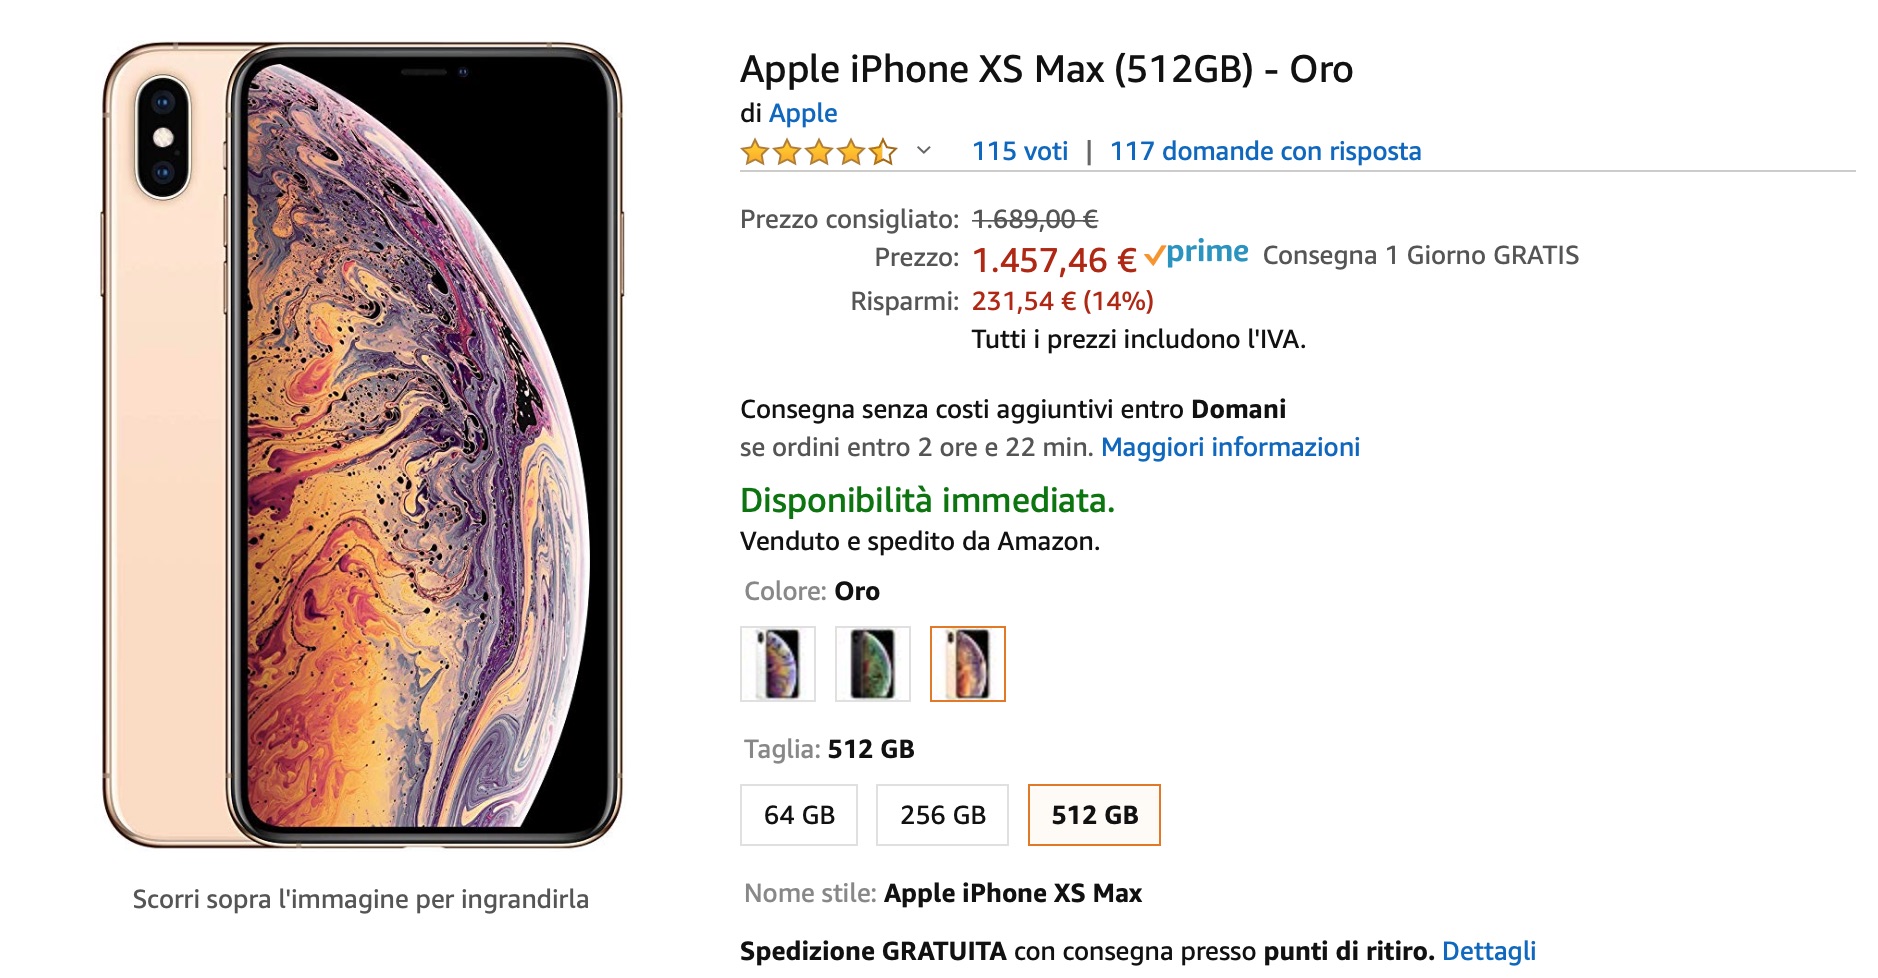This screenshot has width=1878, height=978.
Task: Select the 256 GB size option
Action: (941, 815)
